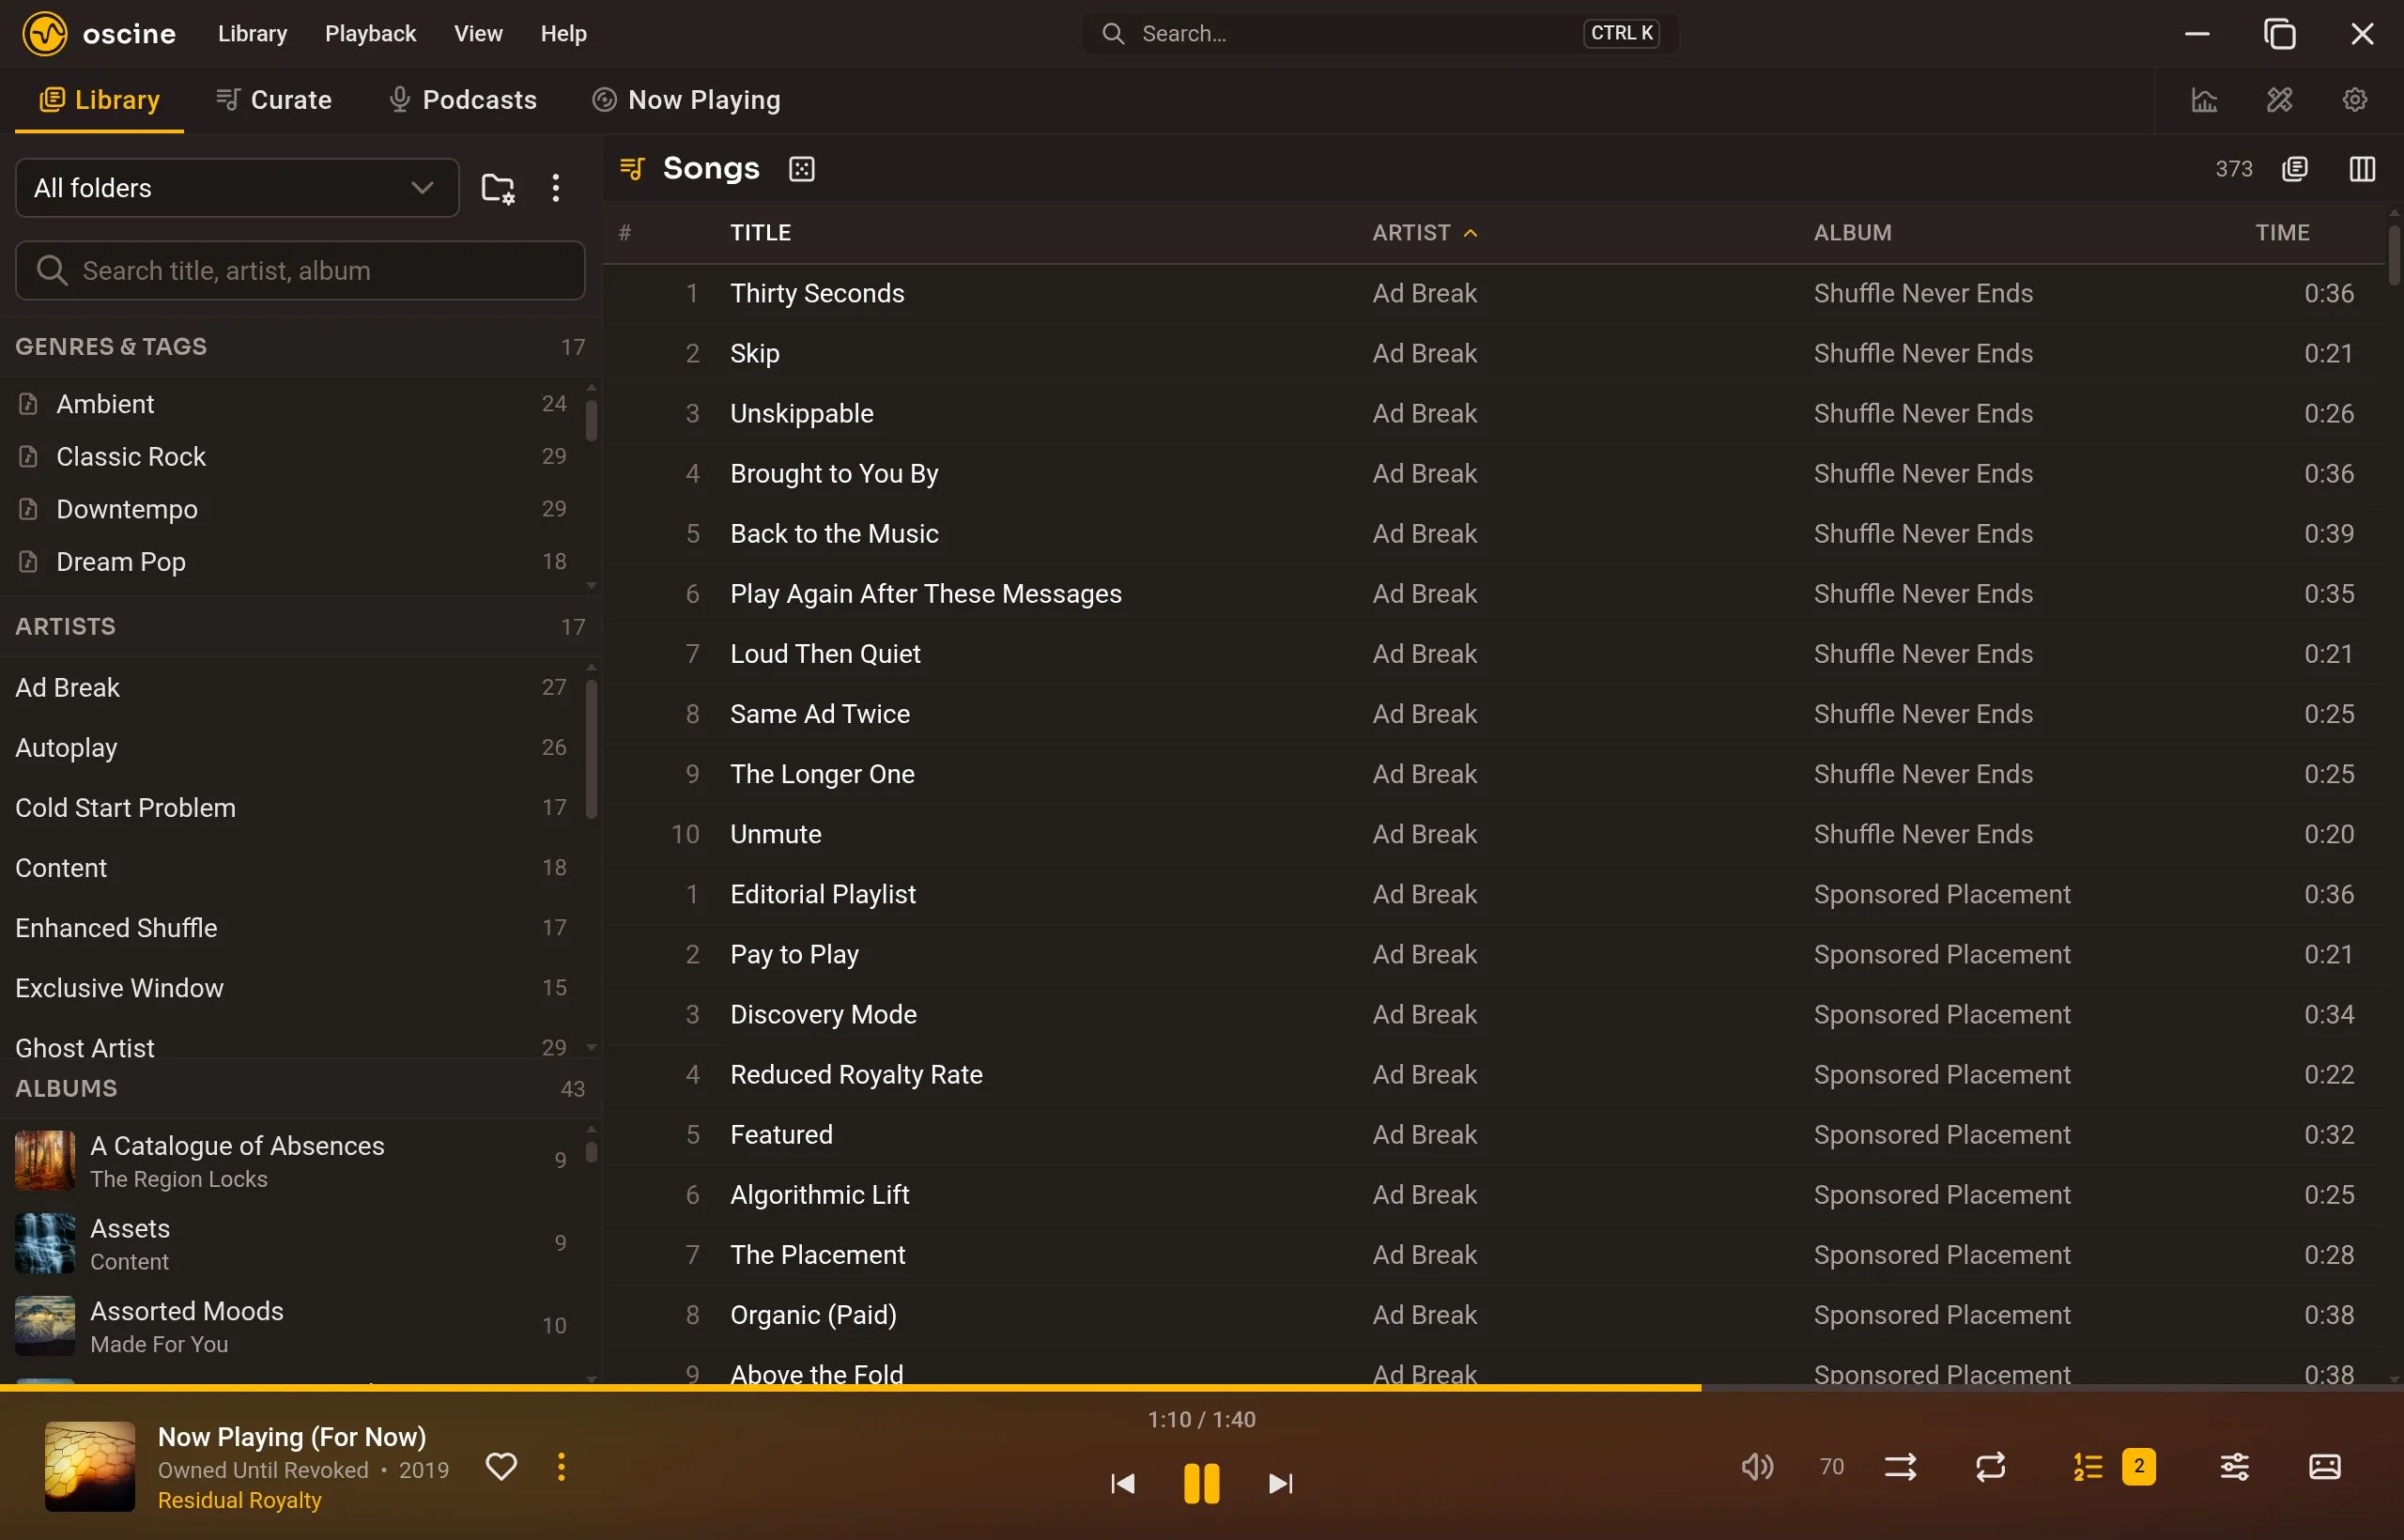
Task: Sort by the TITLE column header
Action: click(x=760, y=233)
